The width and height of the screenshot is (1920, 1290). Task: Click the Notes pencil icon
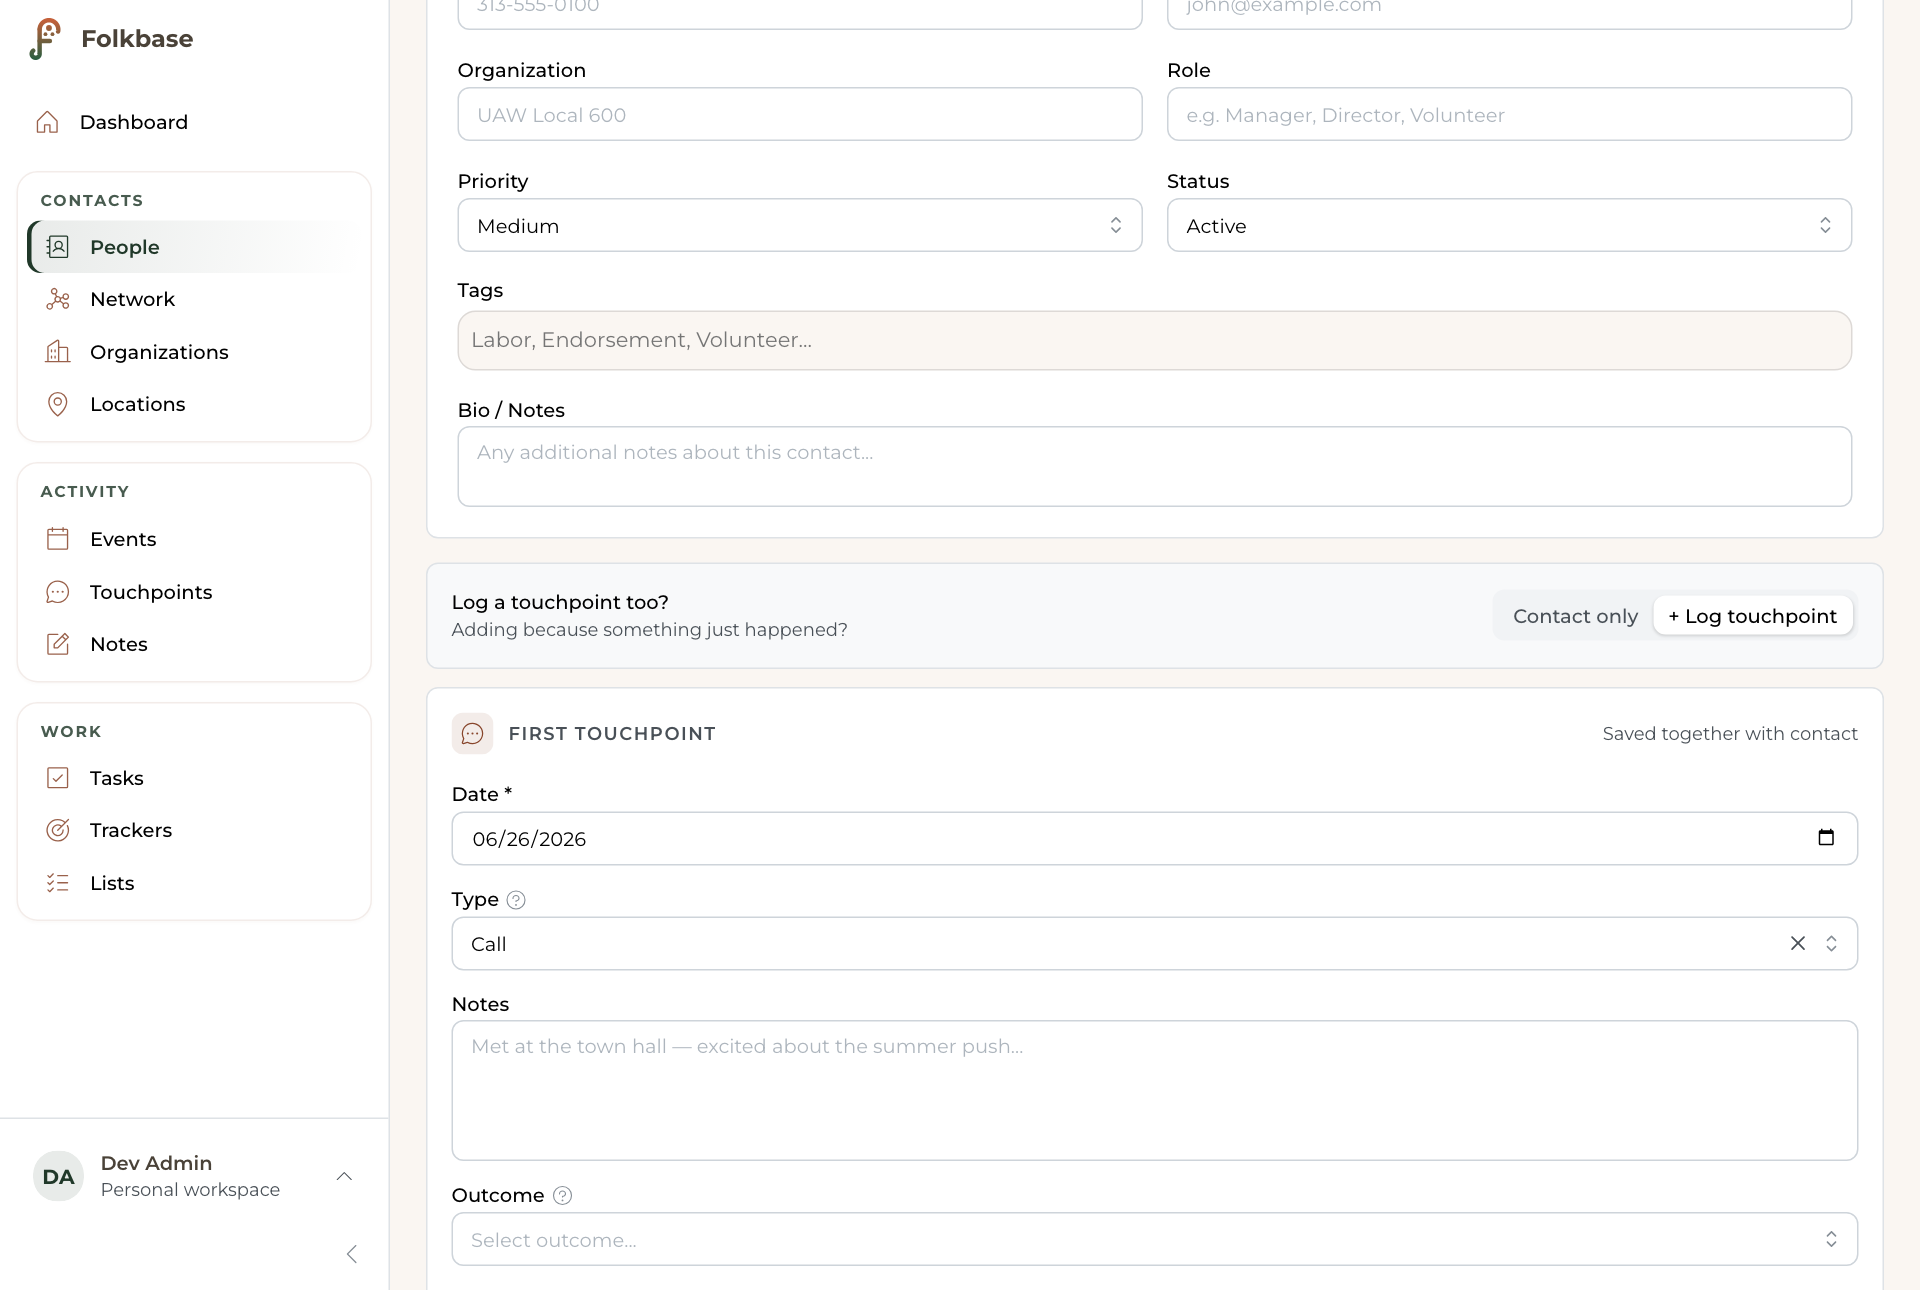coord(58,644)
